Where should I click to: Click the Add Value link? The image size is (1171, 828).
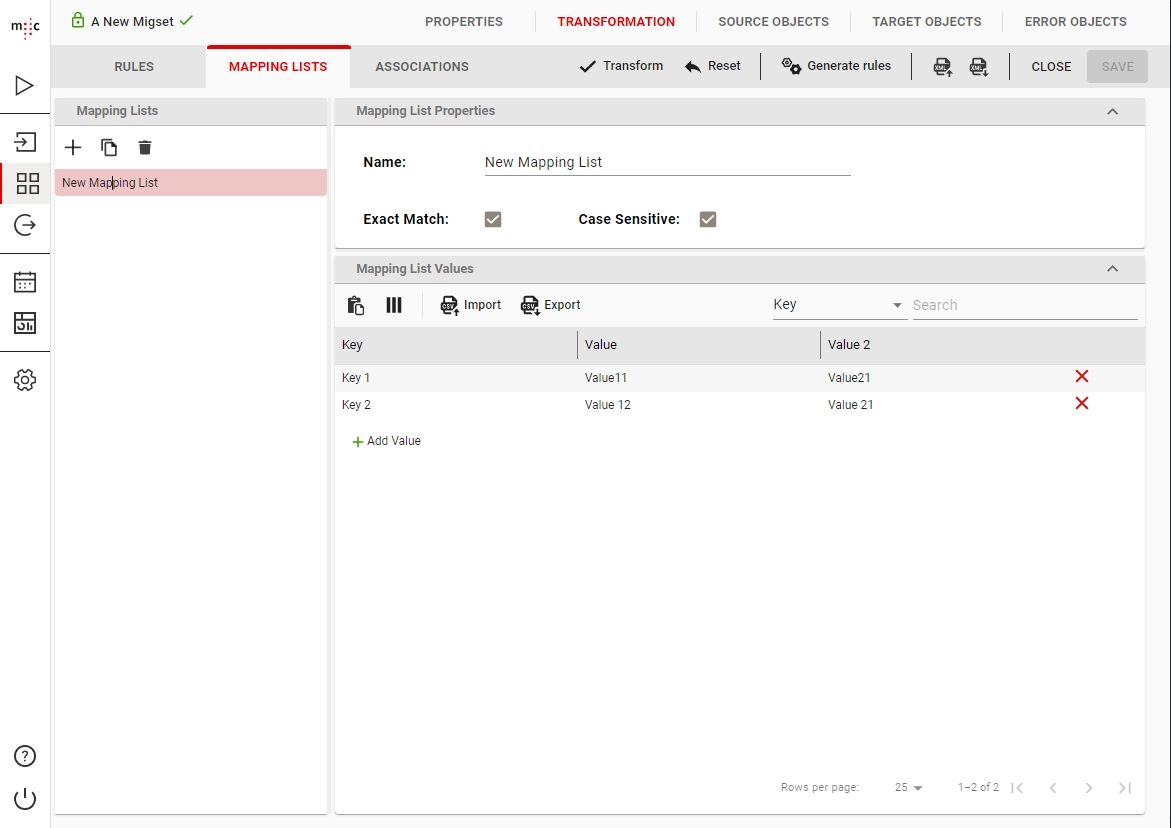(x=387, y=441)
